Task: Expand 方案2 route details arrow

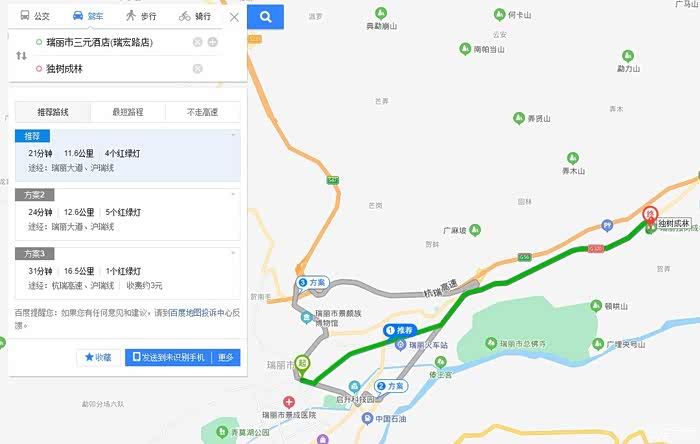Action: click(x=233, y=194)
